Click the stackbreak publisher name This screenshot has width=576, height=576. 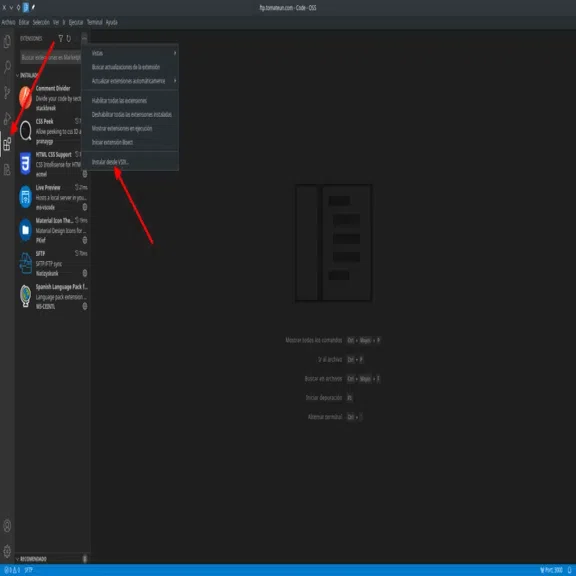[x=46, y=108]
